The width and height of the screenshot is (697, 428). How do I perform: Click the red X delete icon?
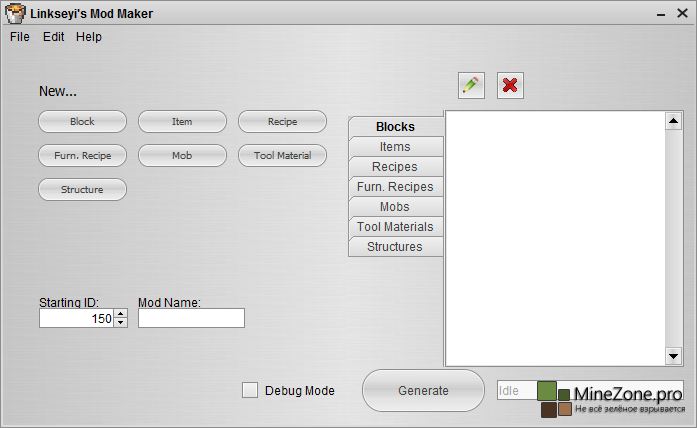(510, 86)
